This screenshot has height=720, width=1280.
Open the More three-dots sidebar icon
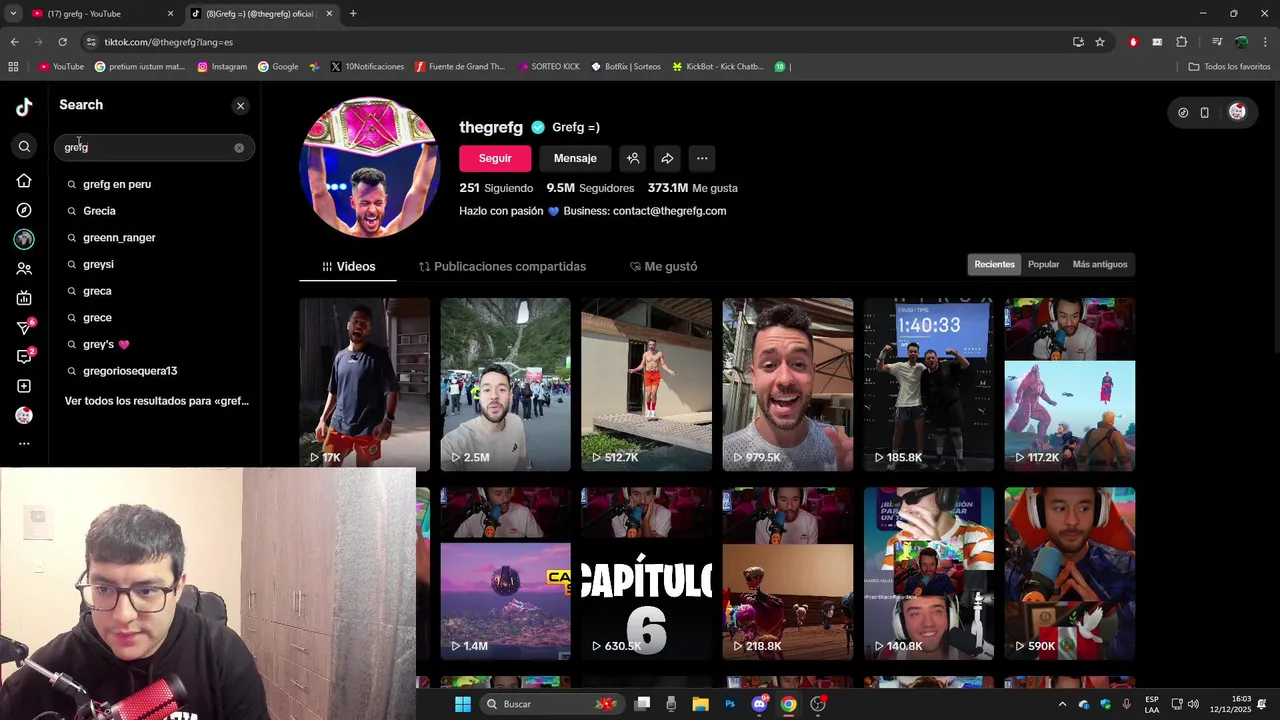coord(24,443)
